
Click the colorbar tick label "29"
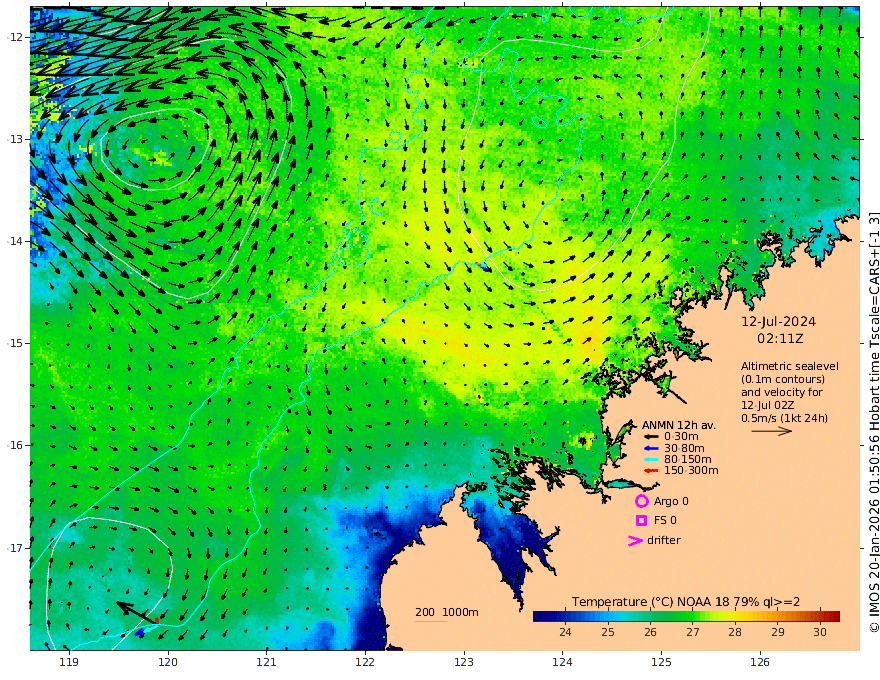point(777,632)
